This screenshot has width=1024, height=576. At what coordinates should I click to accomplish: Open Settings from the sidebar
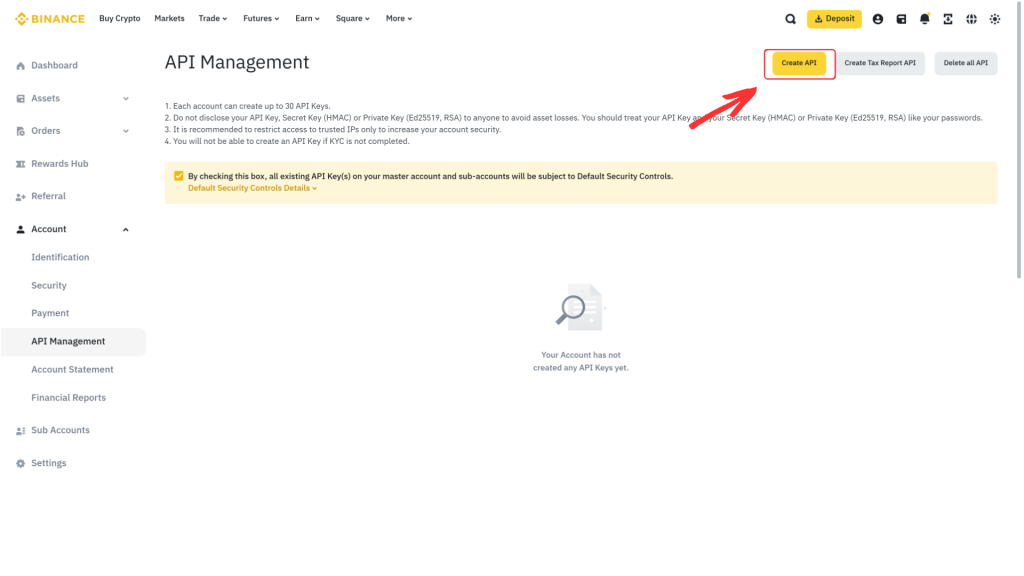point(49,463)
